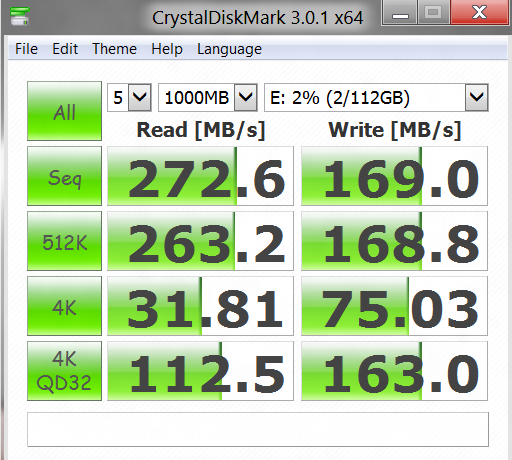
Task: Run the 4K QD32 test
Action: click(x=64, y=371)
